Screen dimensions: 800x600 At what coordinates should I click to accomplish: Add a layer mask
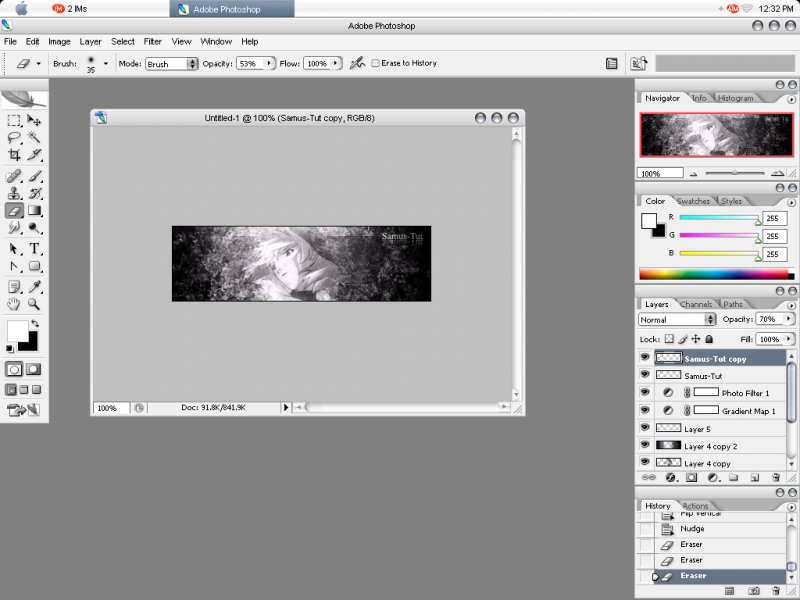(x=691, y=478)
